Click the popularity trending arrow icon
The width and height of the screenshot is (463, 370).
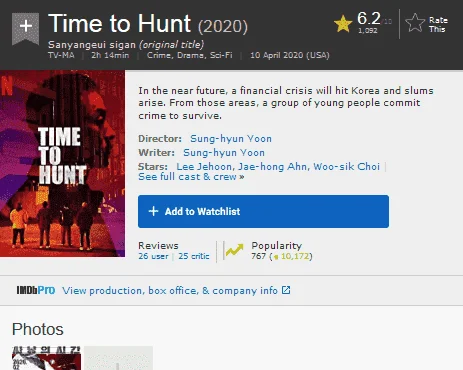[234, 250]
